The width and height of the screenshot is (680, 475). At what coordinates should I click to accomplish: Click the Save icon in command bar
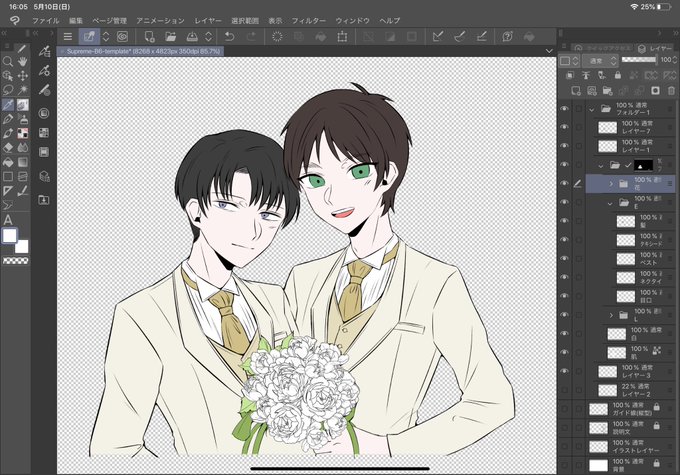tap(192, 37)
